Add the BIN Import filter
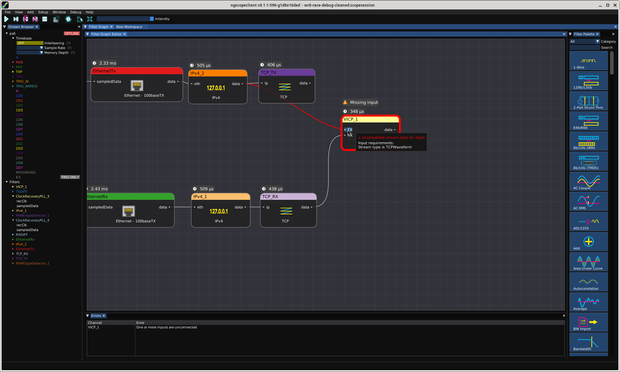Image resolution: width=620 pixels, height=372 pixels. point(588,323)
